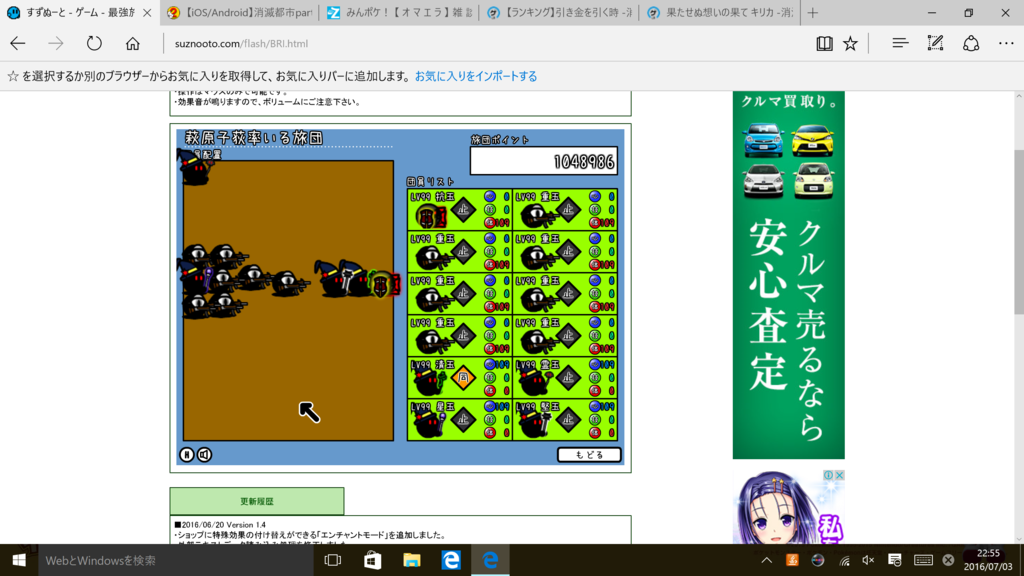Toggle the 止 diamond beside the hammer wizard
Viewport: 1024px width, 576px height.
coord(568,419)
